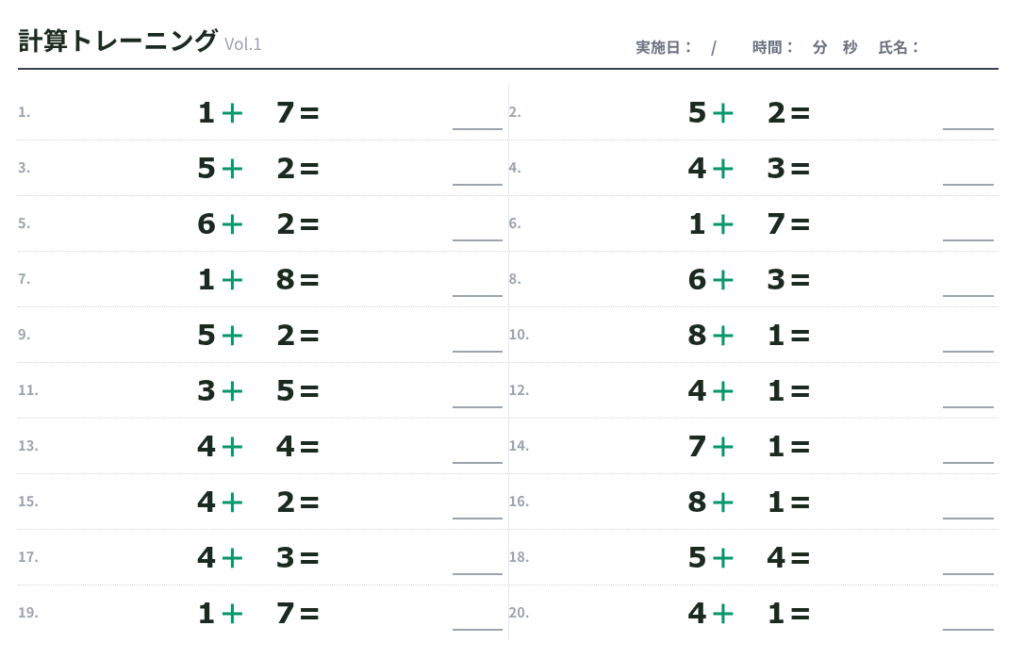Click the digit 6 in problem 5
This screenshot has width=1024, height=659.
206,224
